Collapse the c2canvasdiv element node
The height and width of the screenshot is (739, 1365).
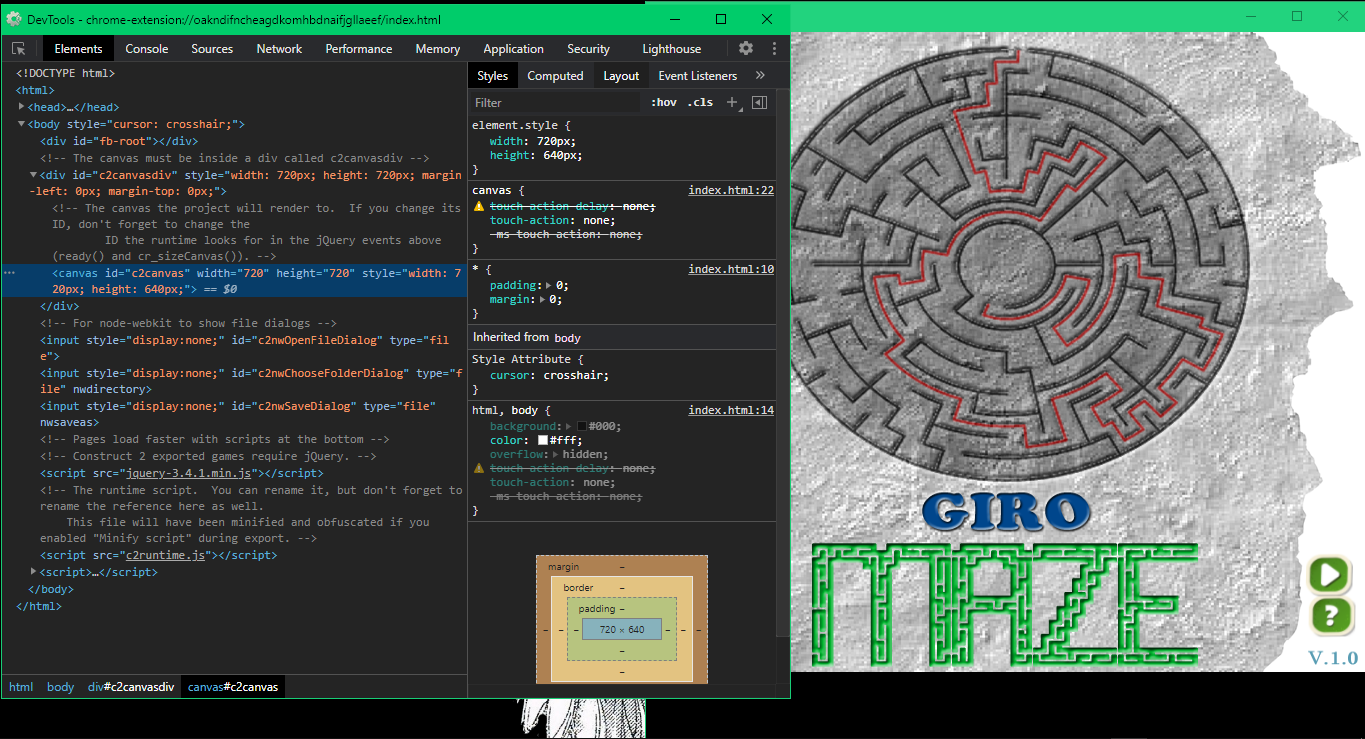(34, 174)
